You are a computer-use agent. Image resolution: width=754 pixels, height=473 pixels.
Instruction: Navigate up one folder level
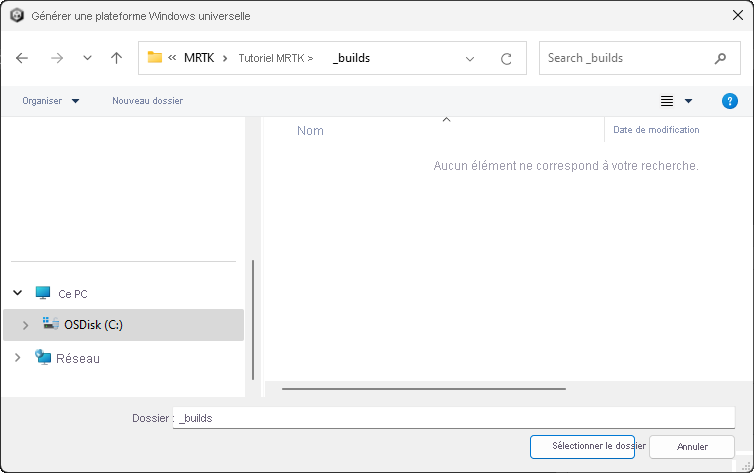point(116,58)
